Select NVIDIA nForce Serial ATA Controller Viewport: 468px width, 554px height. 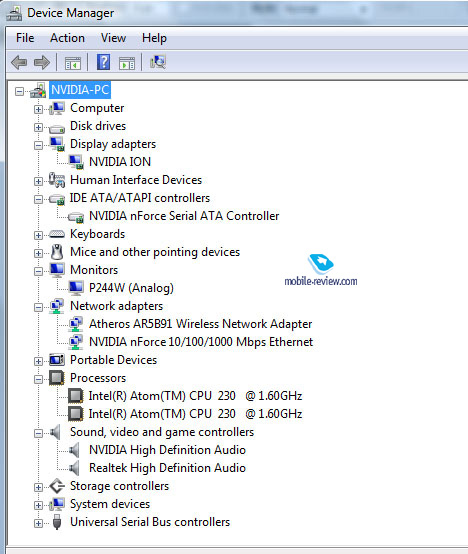[x=184, y=216]
